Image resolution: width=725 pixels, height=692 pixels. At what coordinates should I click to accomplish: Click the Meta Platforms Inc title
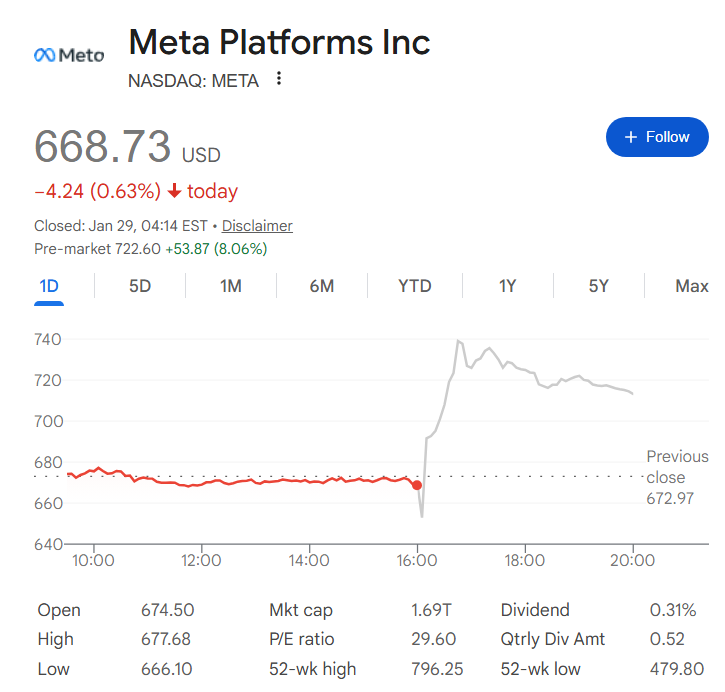click(x=280, y=42)
